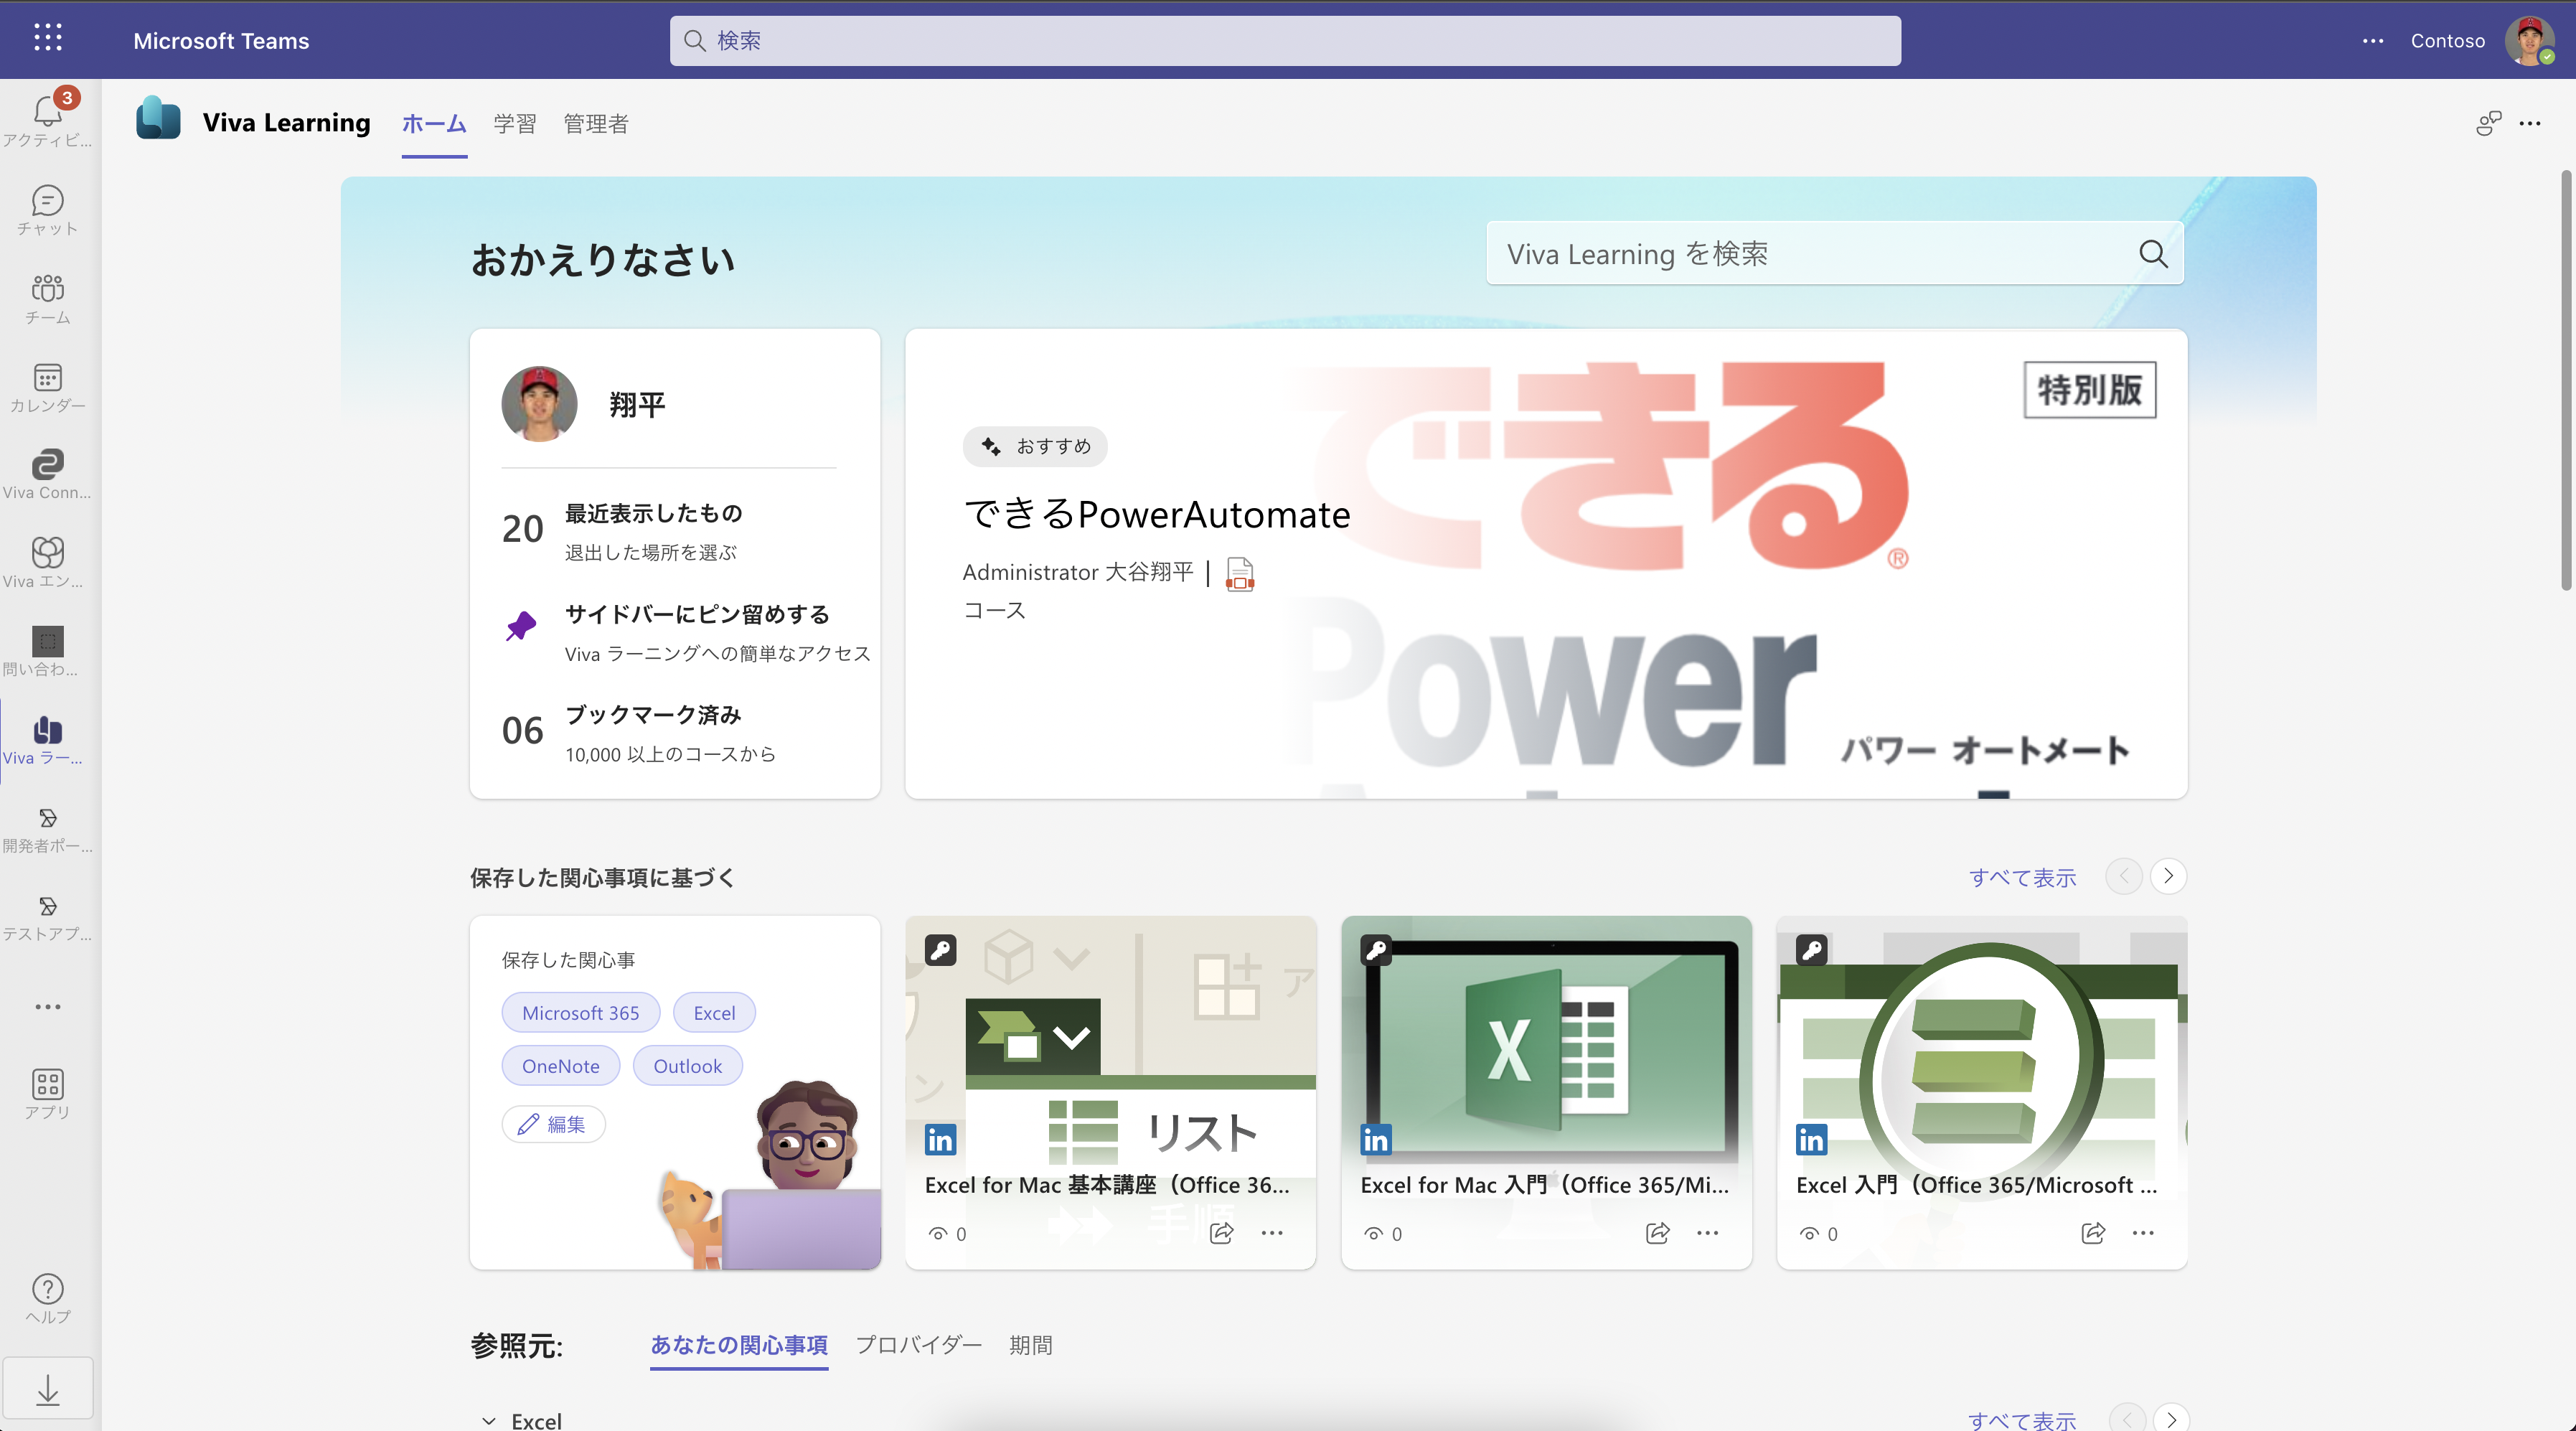Switch to the 学習 tab
The image size is (2576, 1431).
[514, 123]
